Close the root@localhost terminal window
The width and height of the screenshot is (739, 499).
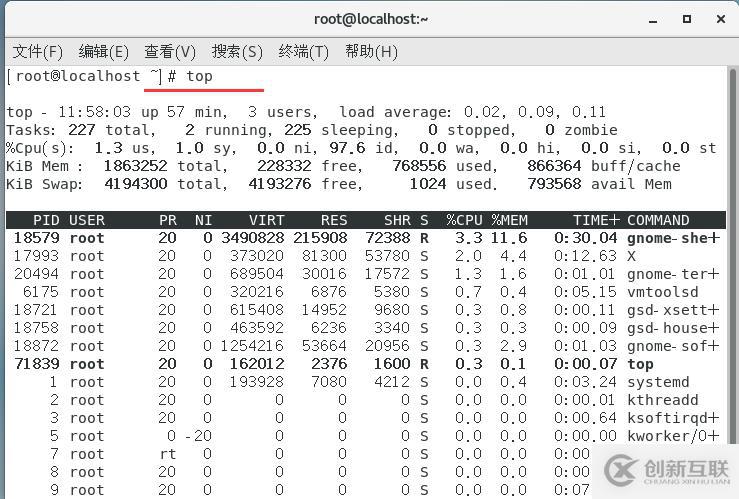click(x=721, y=19)
